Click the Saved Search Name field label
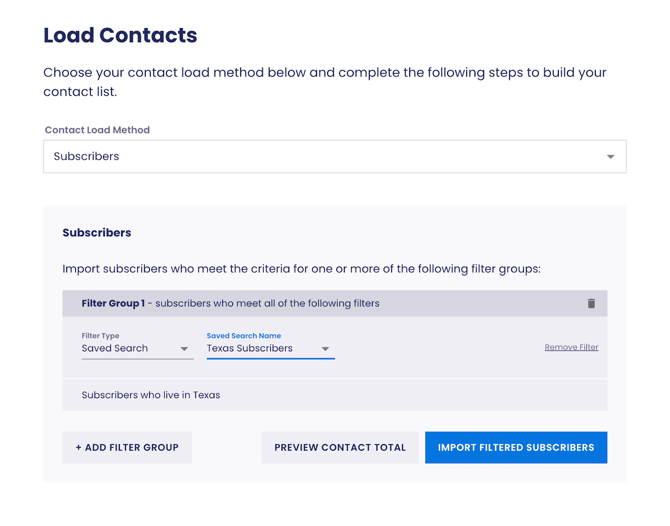670x526 pixels. (244, 336)
